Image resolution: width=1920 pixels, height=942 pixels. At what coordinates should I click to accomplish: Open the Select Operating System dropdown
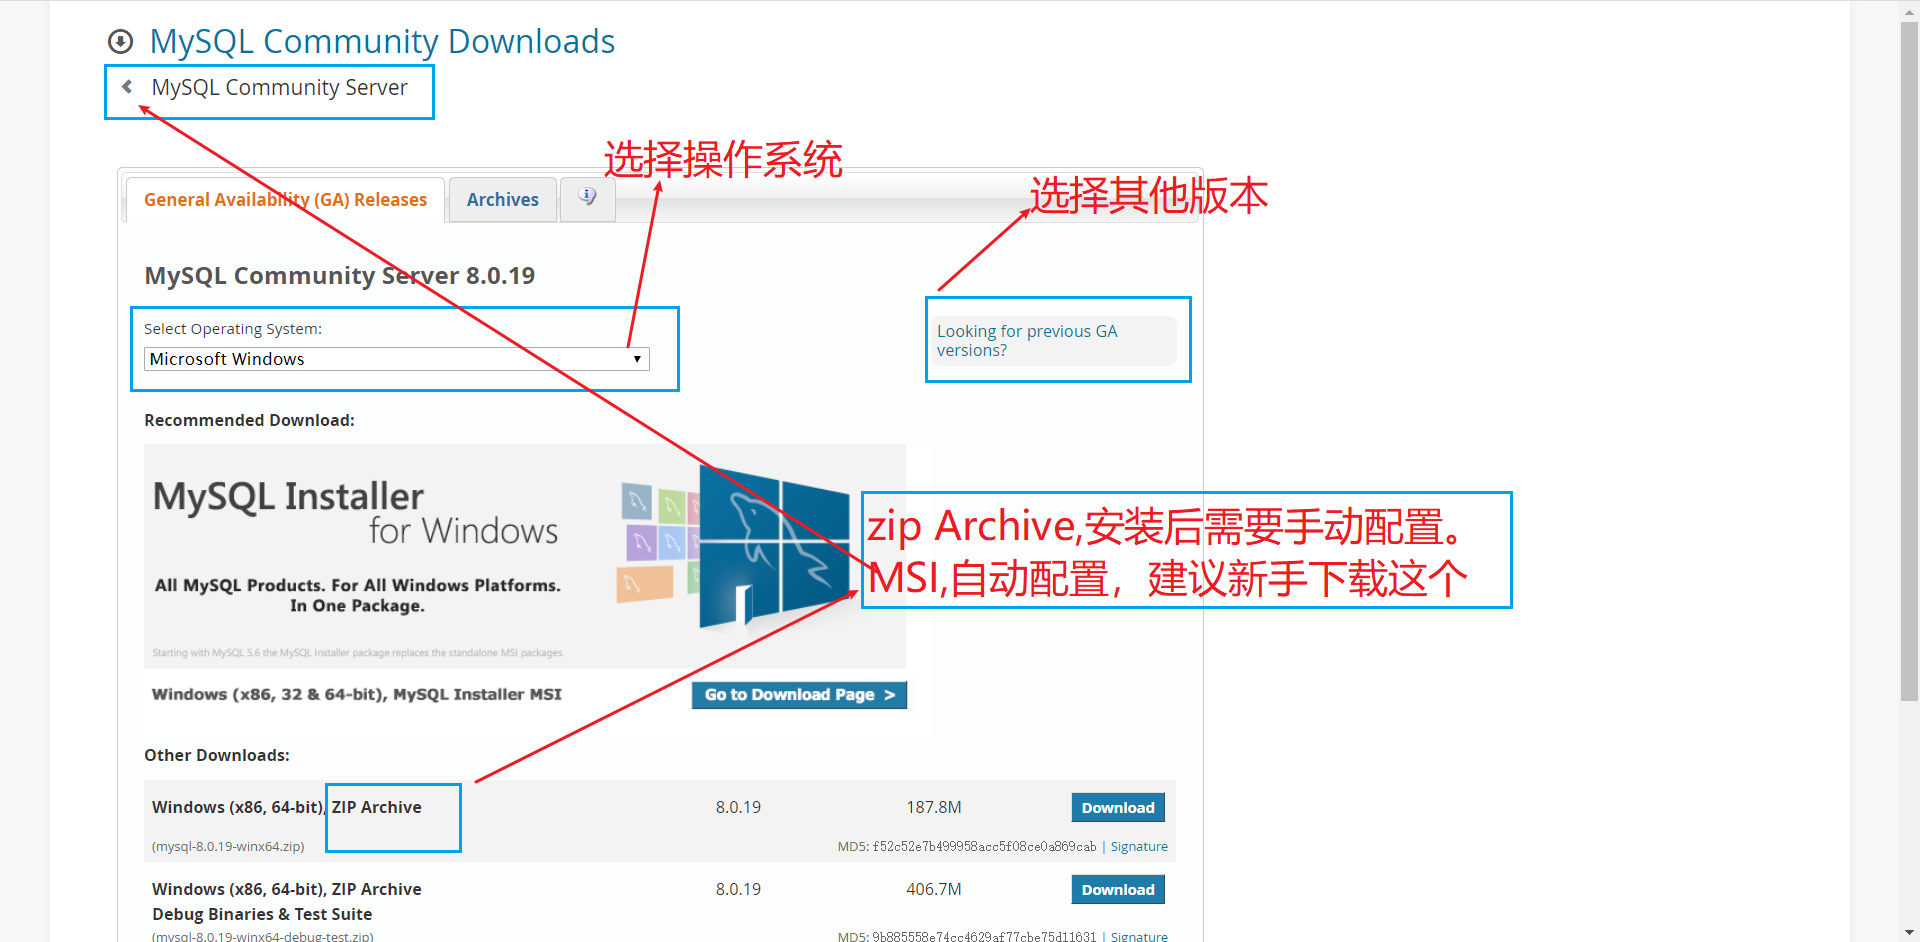point(397,359)
